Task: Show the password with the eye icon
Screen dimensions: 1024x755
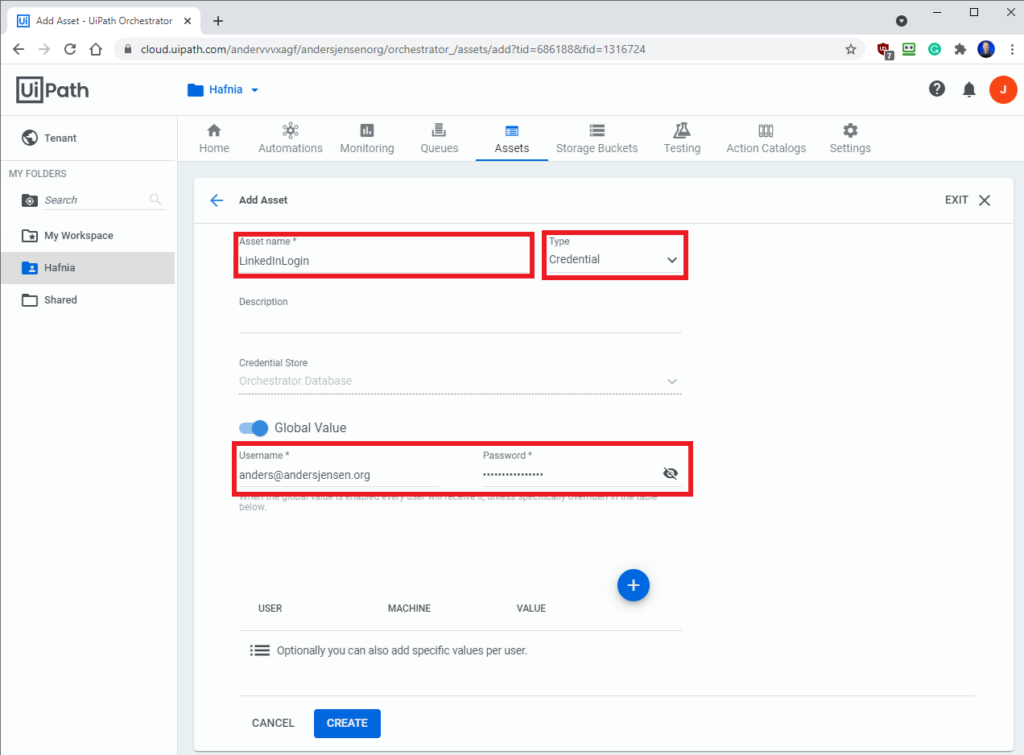Action: [x=670, y=473]
